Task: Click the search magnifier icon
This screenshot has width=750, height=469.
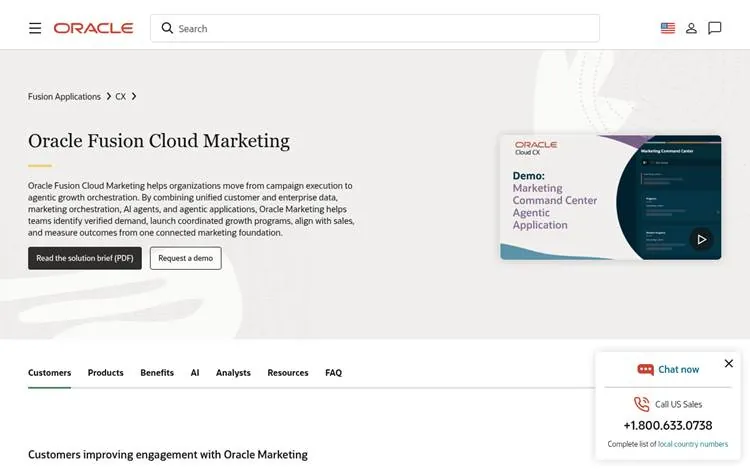Action: click(x=167, y=28)
